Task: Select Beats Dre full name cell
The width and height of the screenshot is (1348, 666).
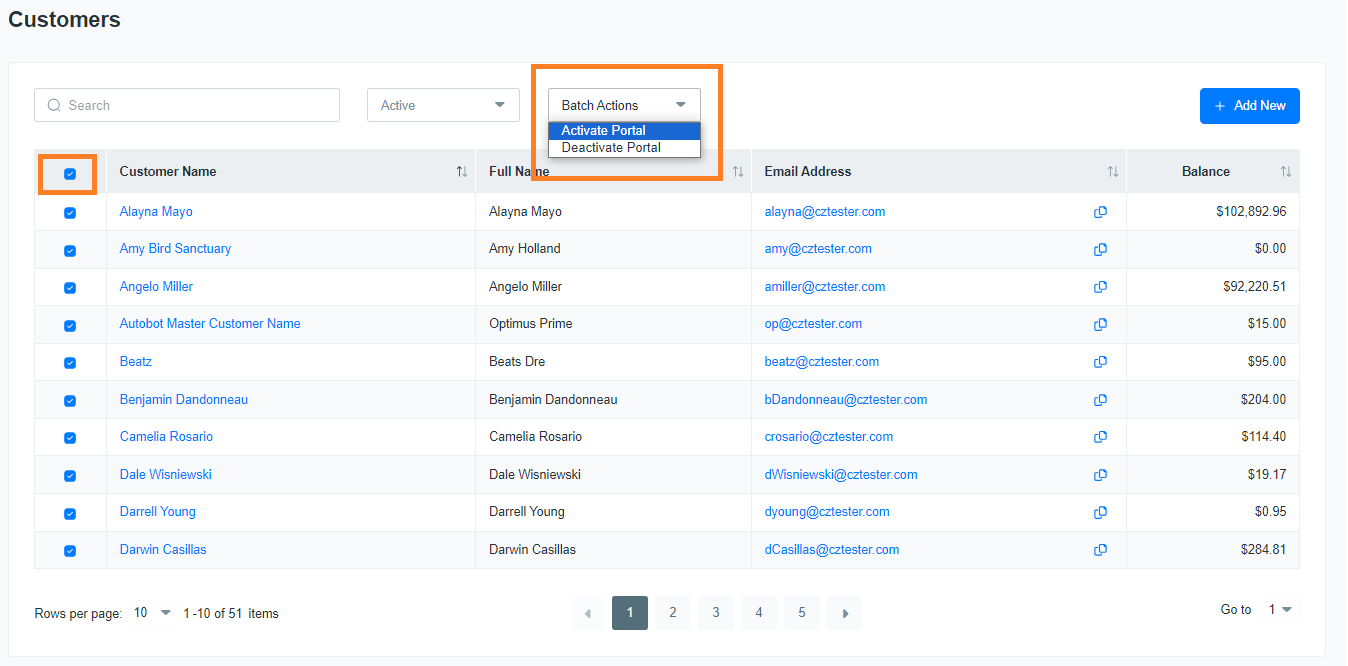Action: pos(517,362)
